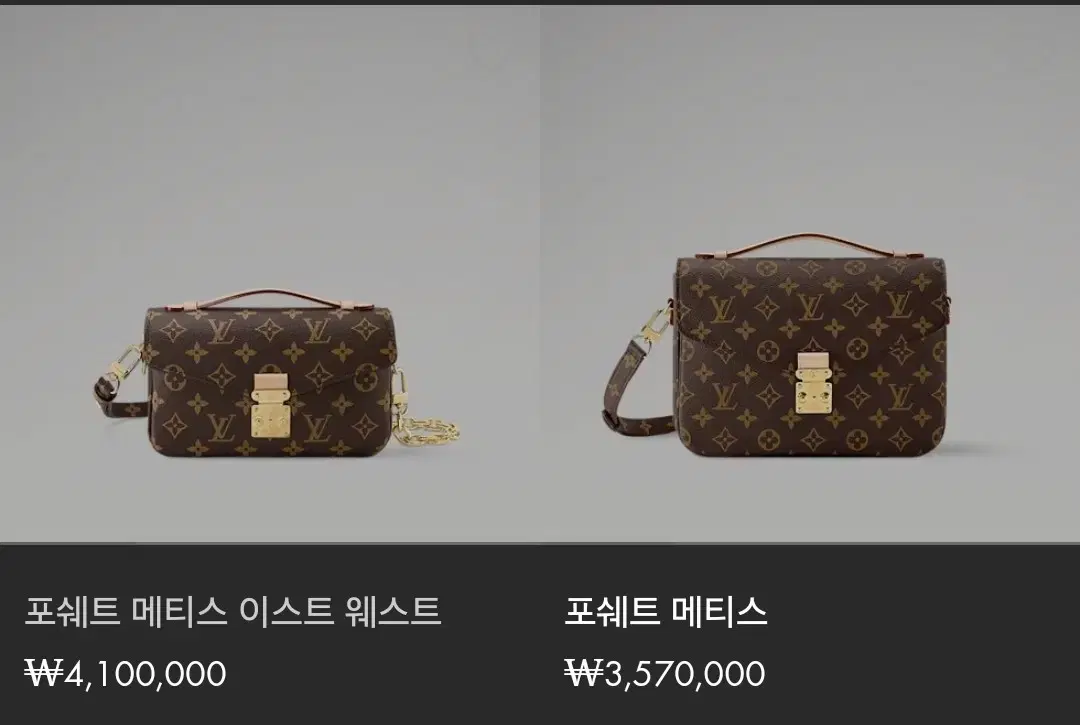Click the won symbol before 3,570,000
Image resolution: width=1080 pixels, height=725 pixels.
[584, 673]
